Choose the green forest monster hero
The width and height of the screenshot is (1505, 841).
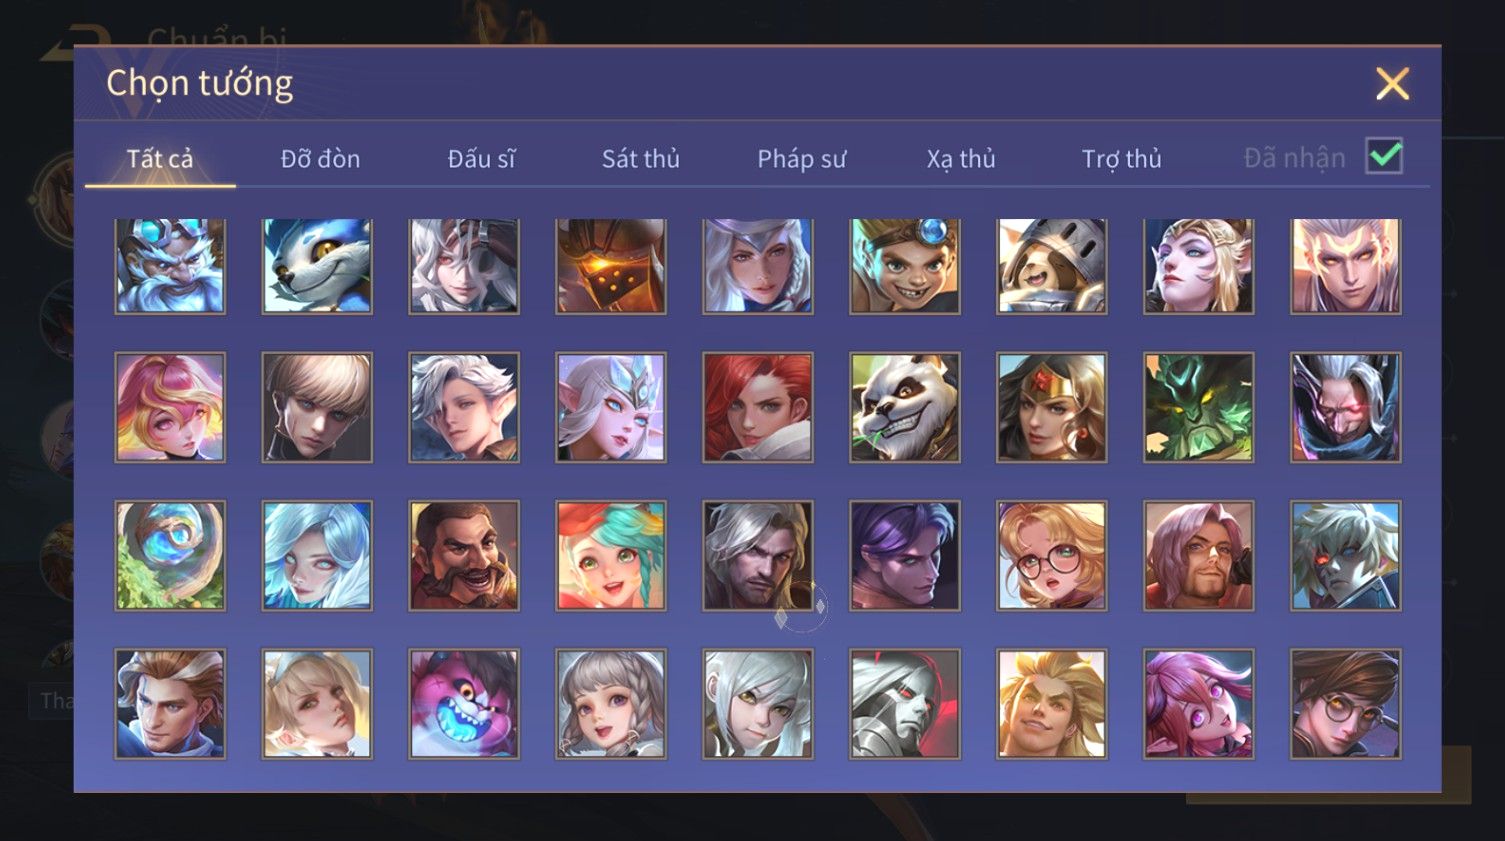1198,407
